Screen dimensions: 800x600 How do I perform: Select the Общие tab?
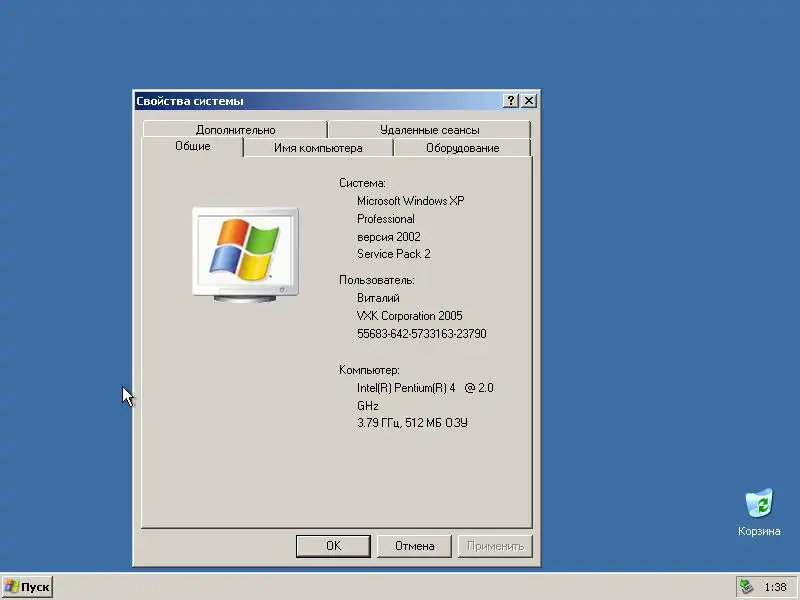[192, 146]
